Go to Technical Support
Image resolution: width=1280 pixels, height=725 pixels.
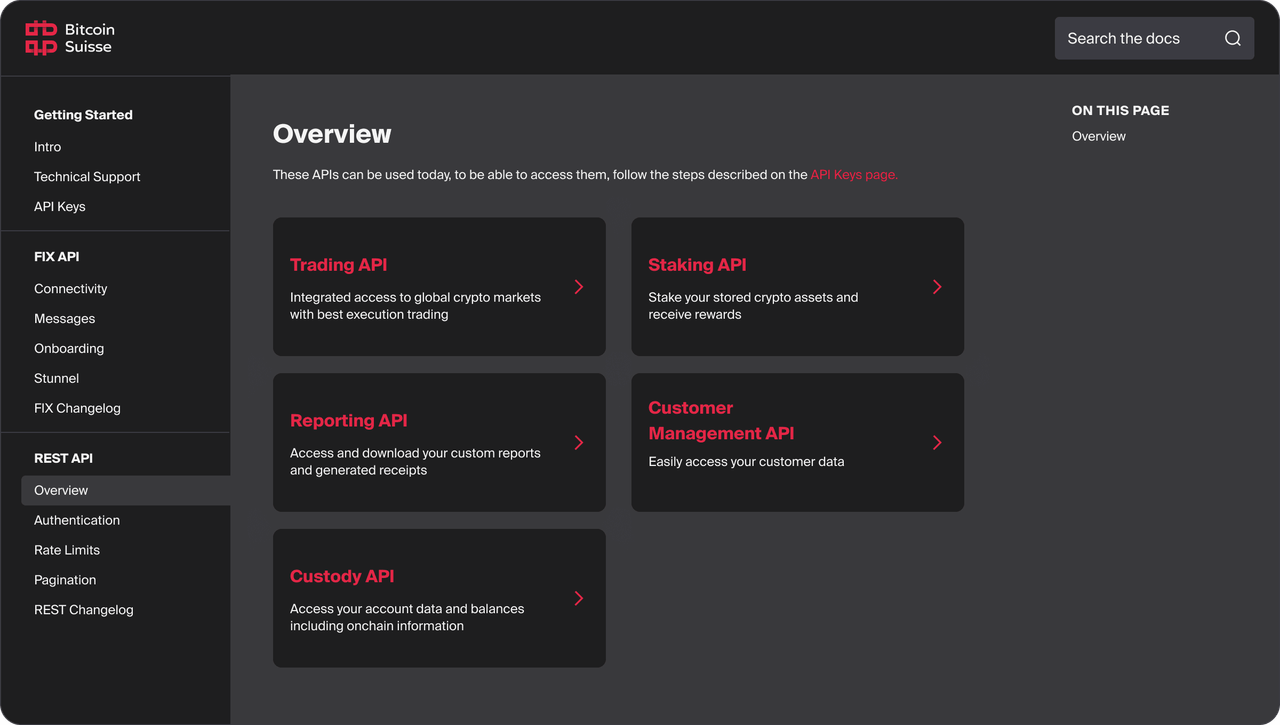(87, 176)
